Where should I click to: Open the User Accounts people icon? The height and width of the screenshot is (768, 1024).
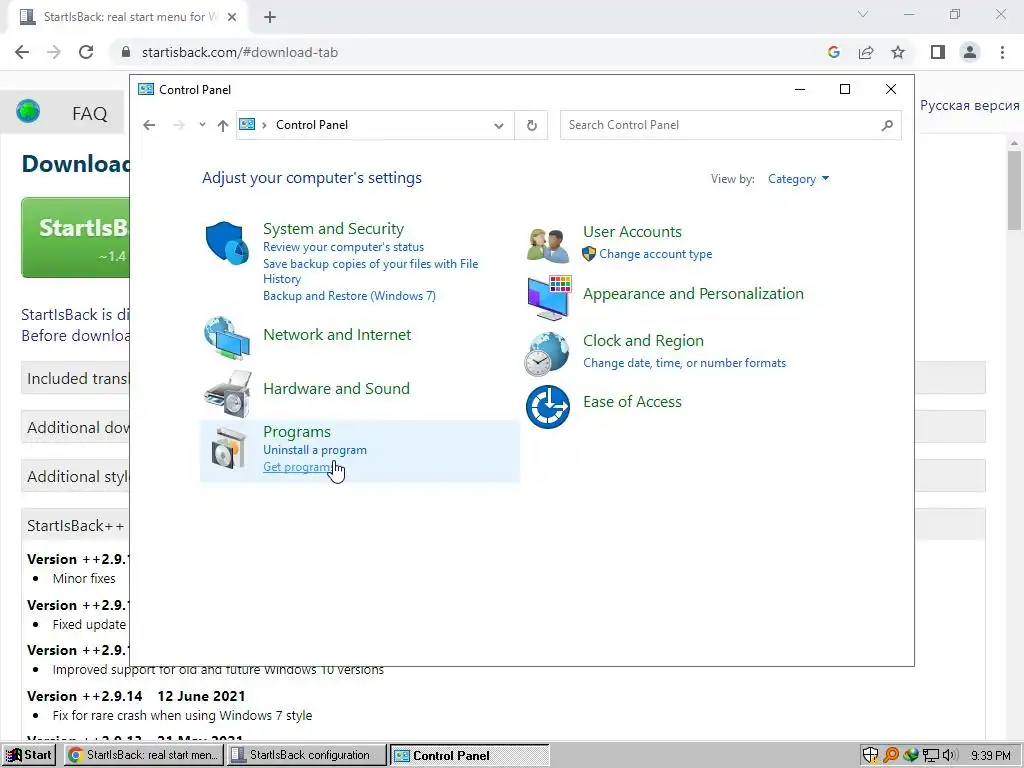point(547,244)
